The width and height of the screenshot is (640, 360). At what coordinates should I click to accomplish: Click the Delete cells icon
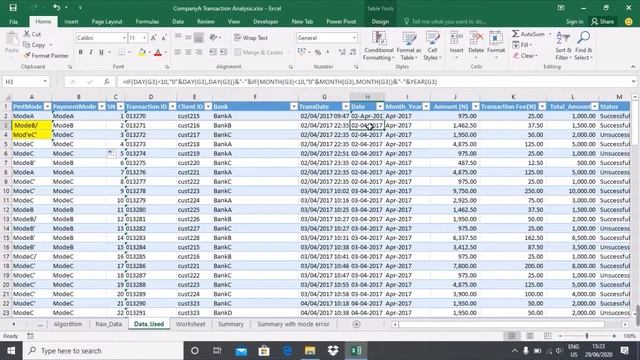click(476, 39)
